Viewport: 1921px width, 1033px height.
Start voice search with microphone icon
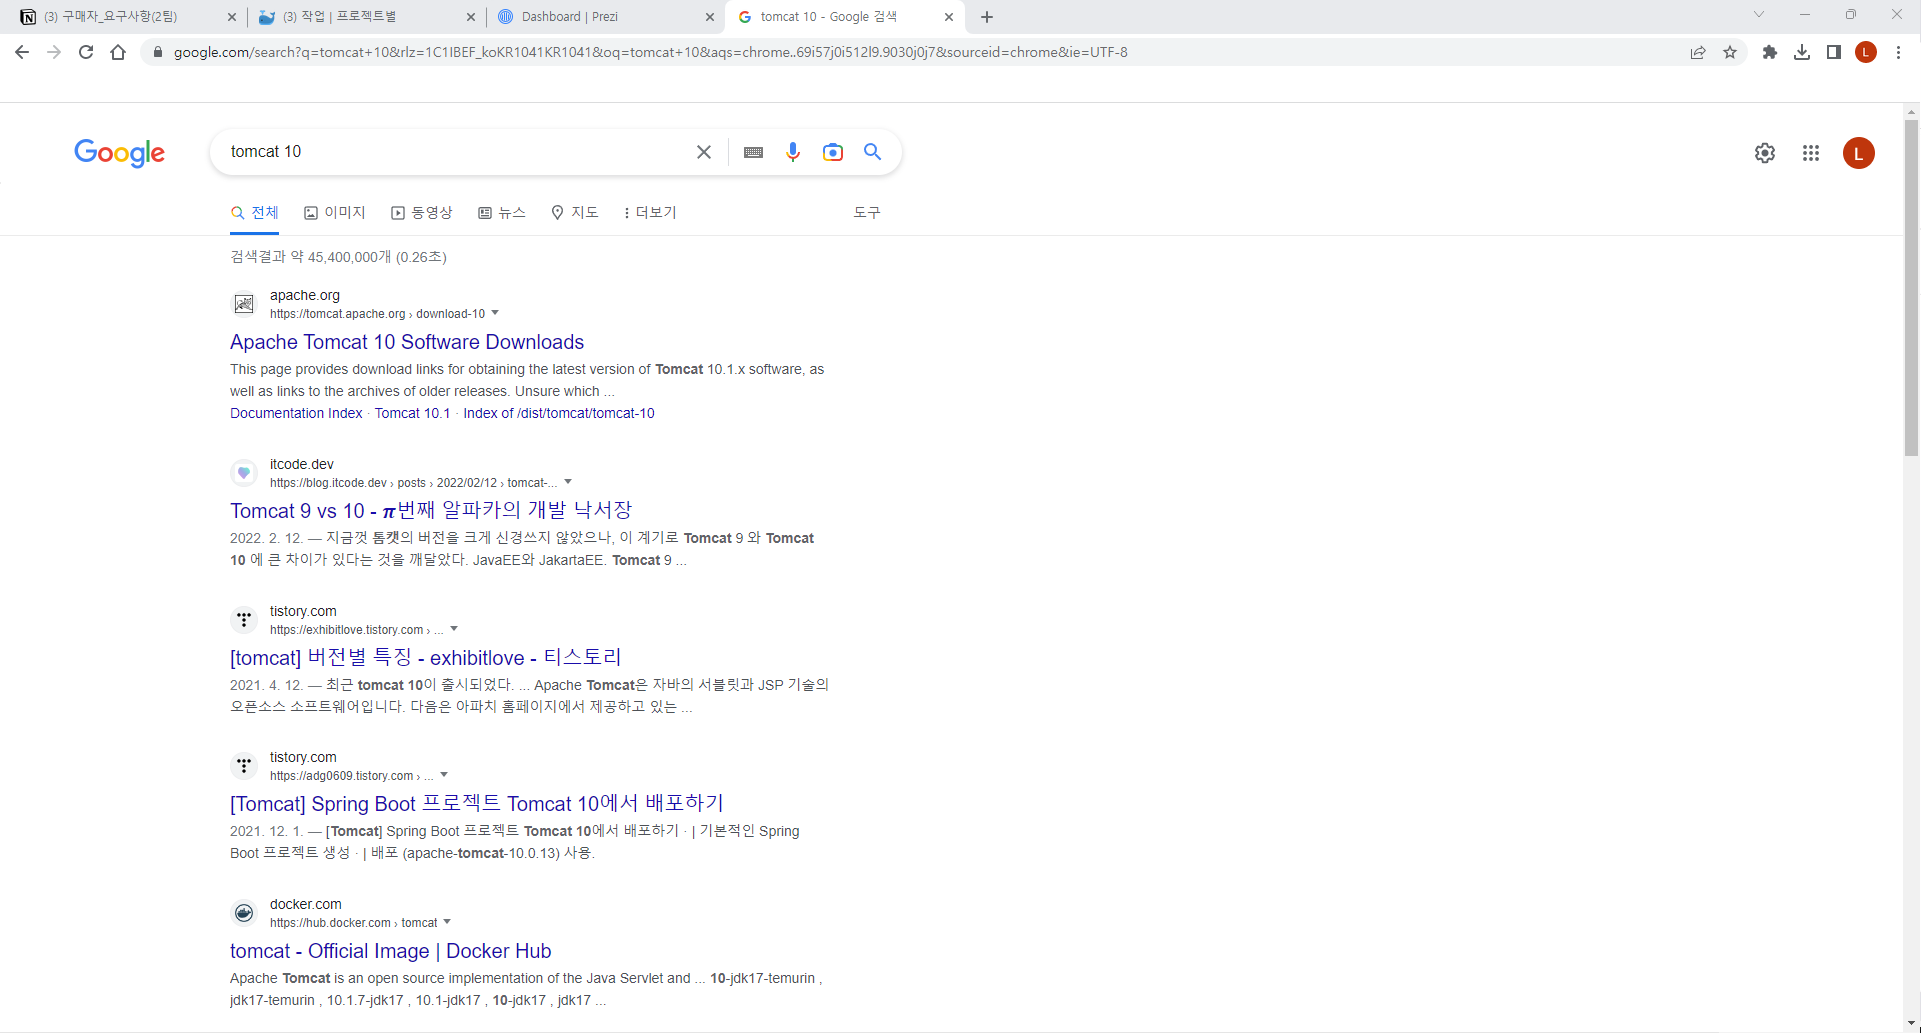(x=793, y=152)
